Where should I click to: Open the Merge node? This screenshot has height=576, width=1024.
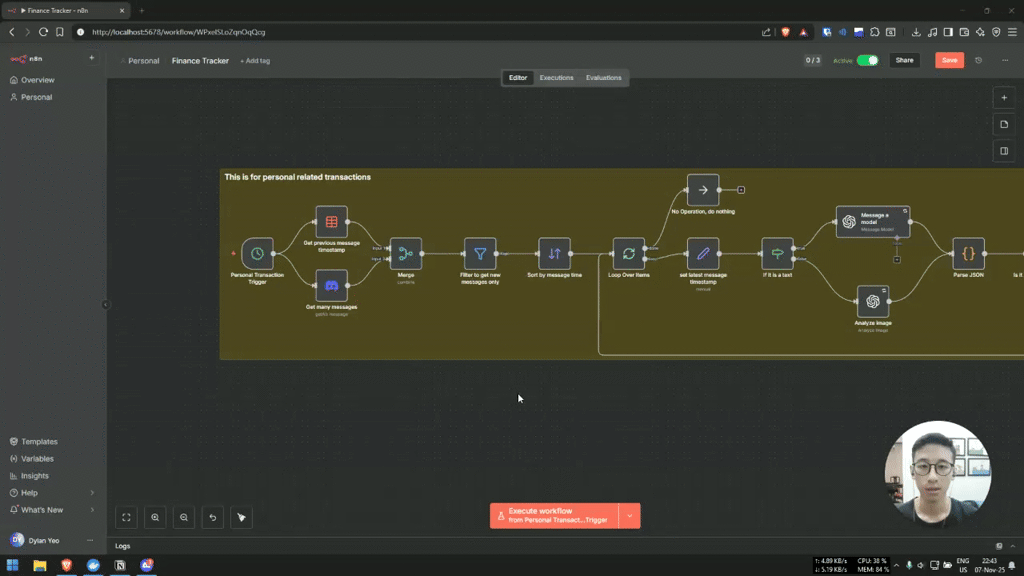404,253
